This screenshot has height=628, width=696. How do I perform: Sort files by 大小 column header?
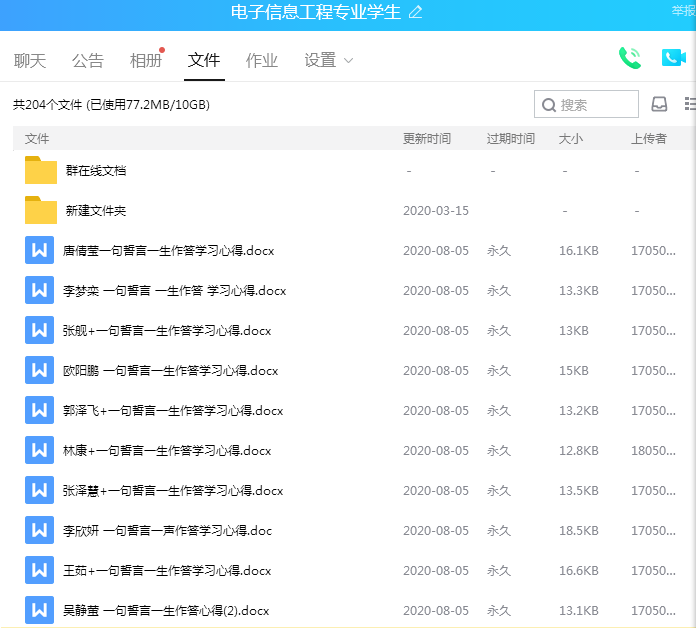(570, 139)
